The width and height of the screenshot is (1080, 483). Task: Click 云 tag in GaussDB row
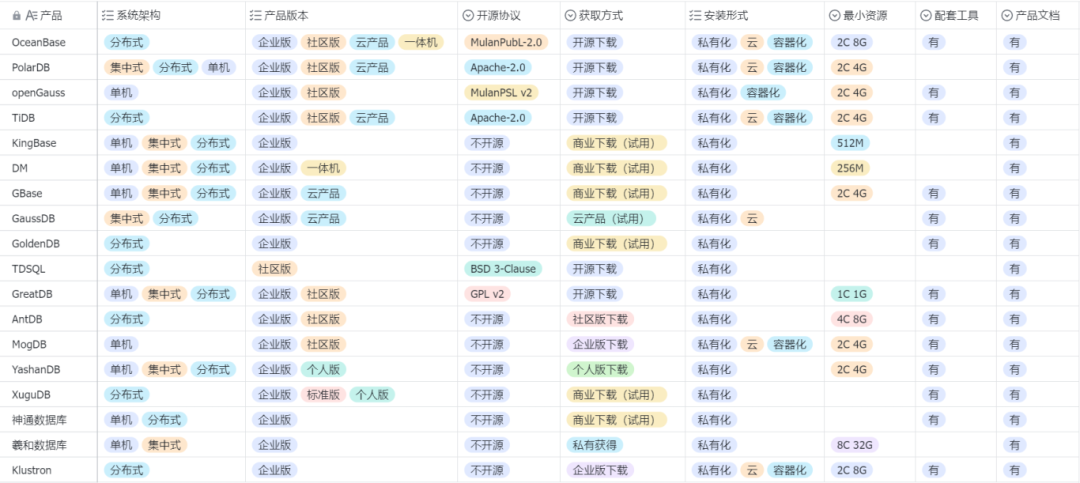[752, 218]
